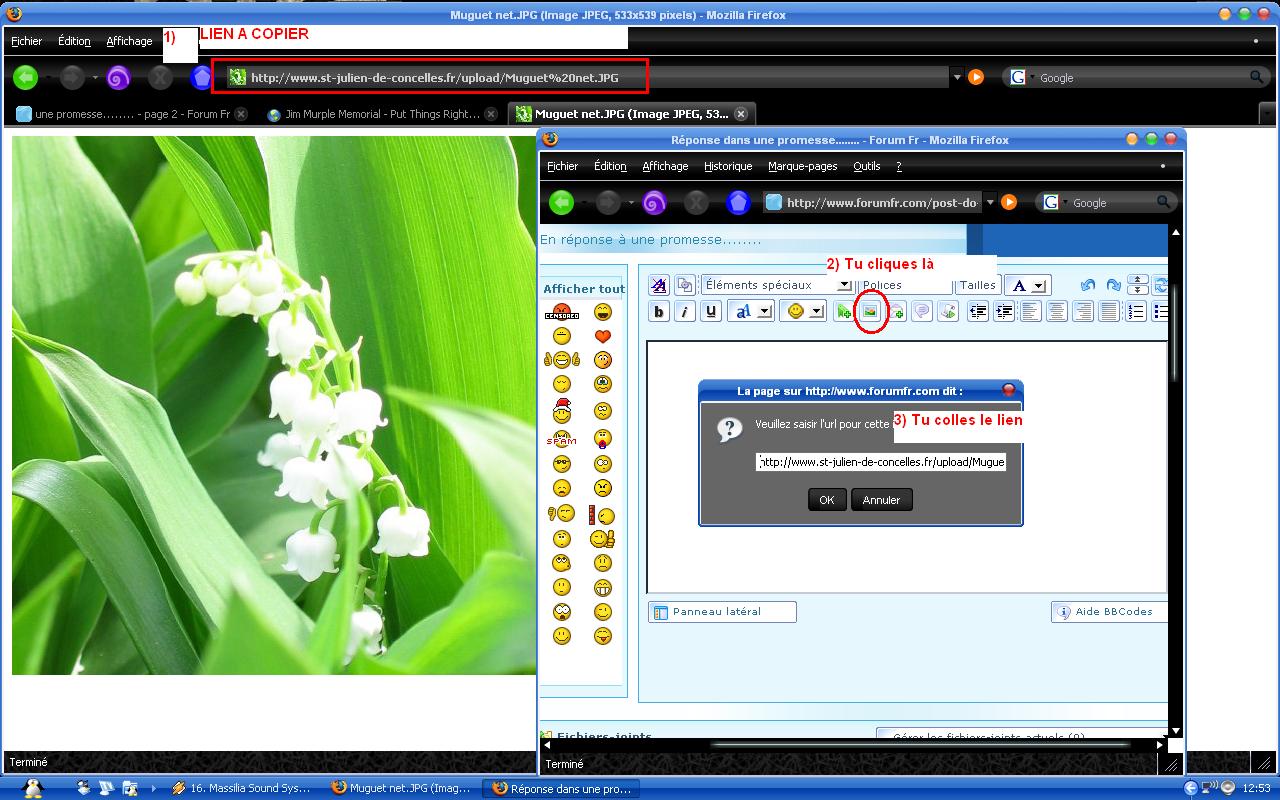Open the smiley picker dropdown arrow in toolbar
Viewport: 1280px width, 800px height.
click(816, 312)
